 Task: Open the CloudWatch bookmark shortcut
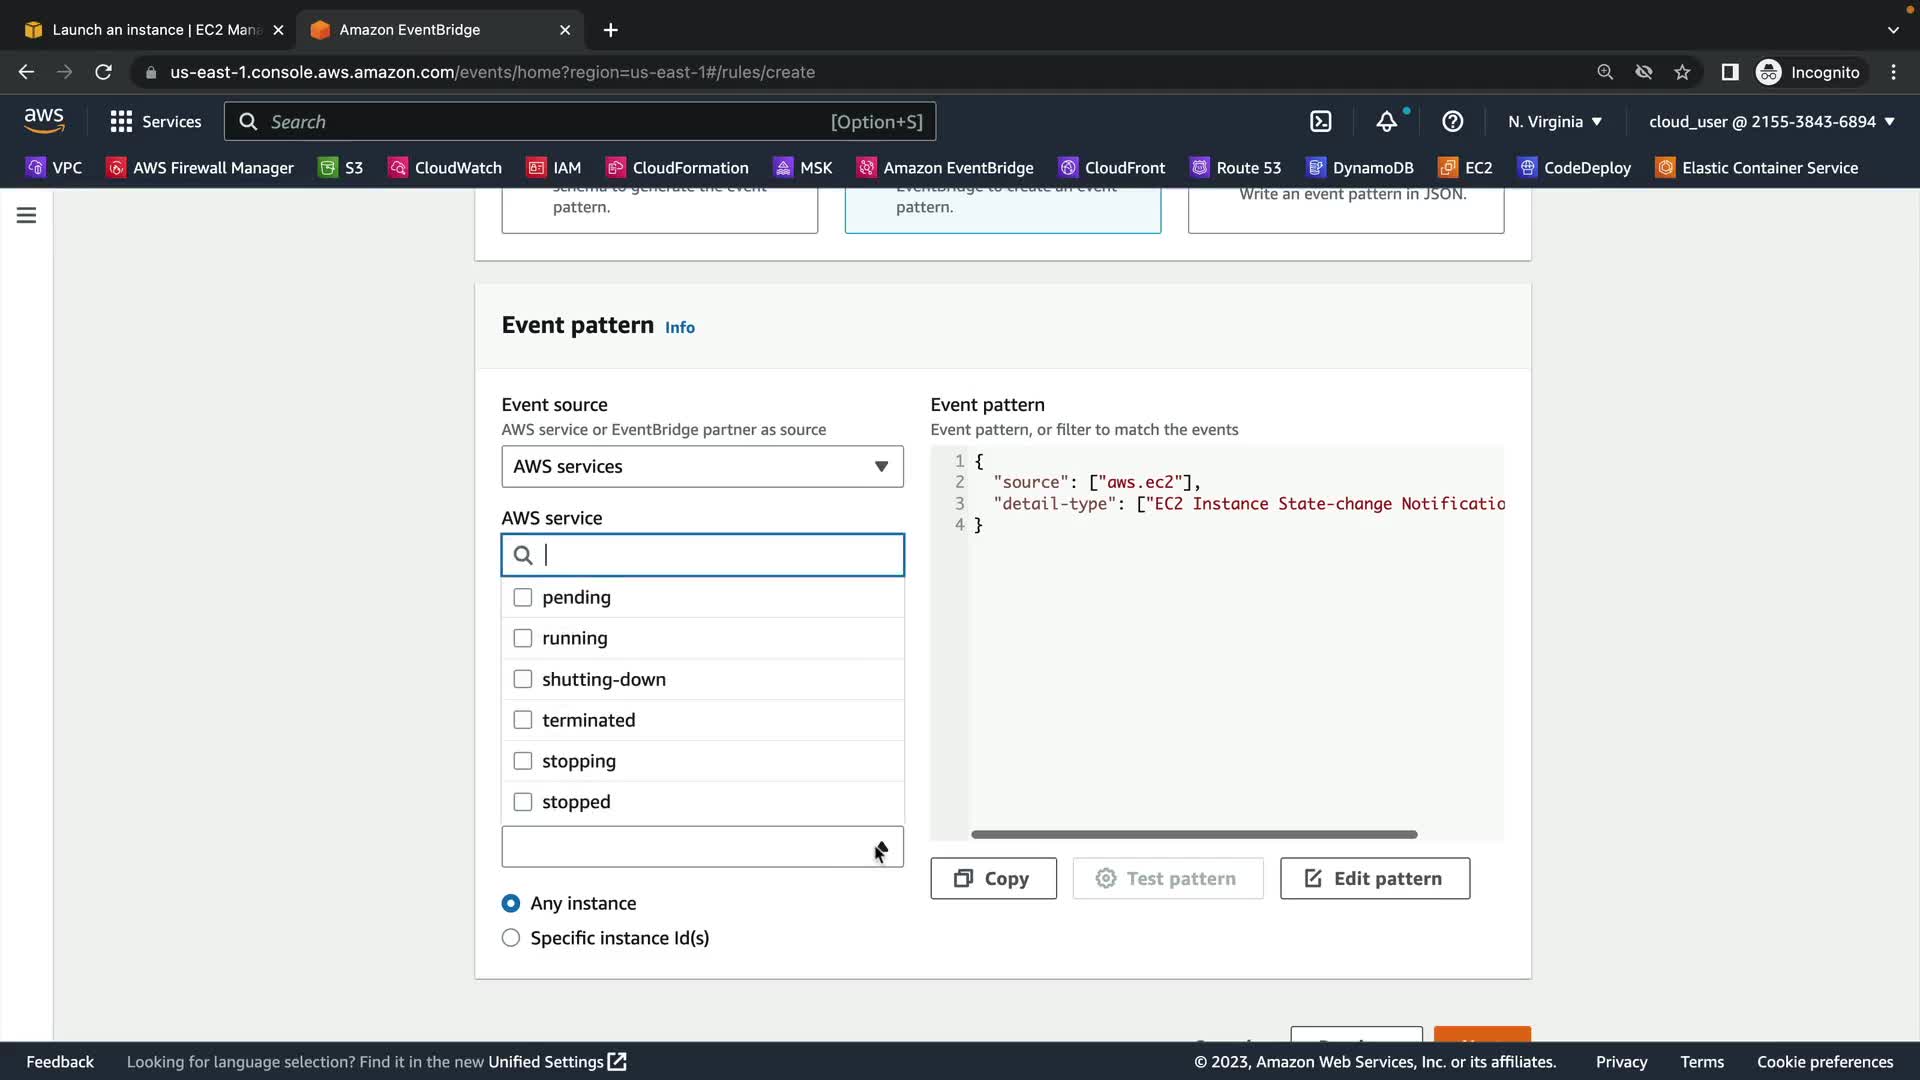point(445,168)
